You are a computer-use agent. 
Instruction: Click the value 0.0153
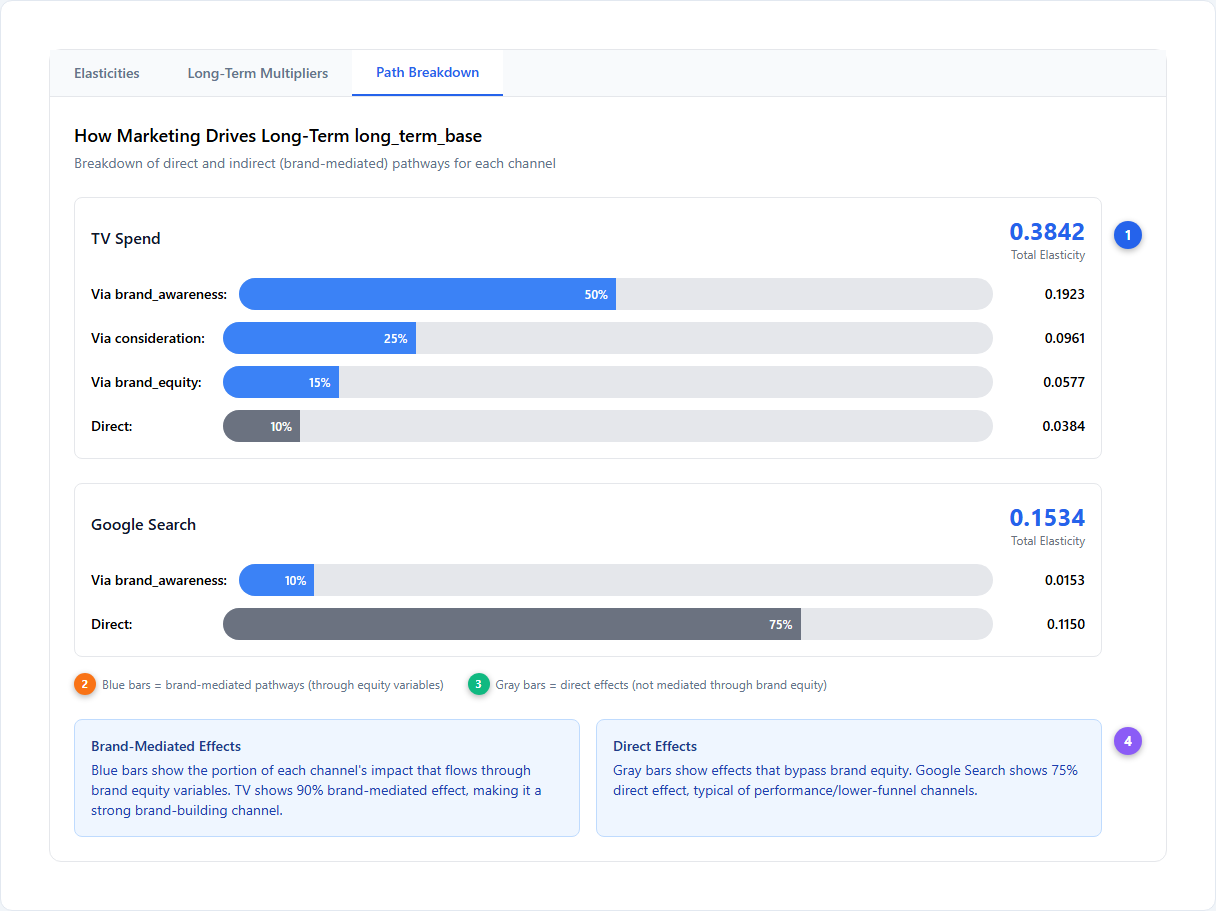(x=1065, y=580)
